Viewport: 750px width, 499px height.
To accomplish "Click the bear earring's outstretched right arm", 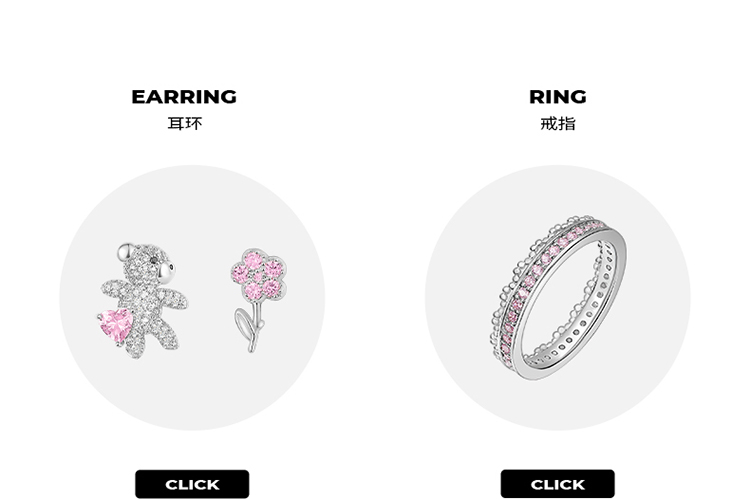I will coord(173,298).
